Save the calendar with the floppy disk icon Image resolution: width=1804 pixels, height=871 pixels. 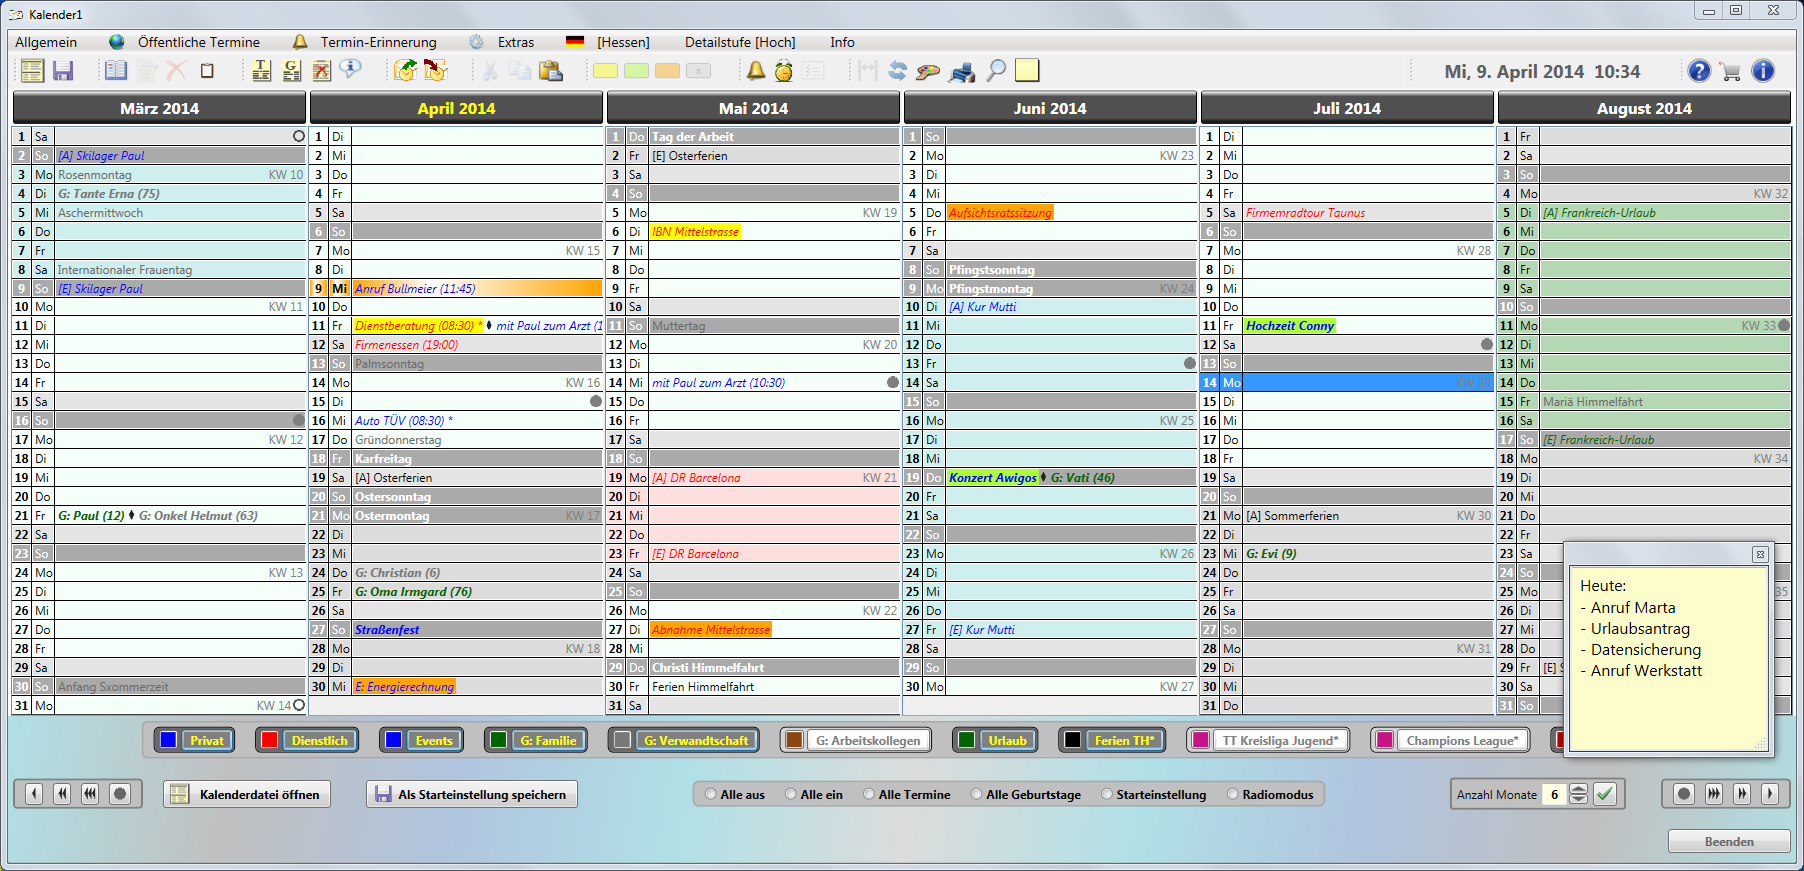(x=63, y=71)
